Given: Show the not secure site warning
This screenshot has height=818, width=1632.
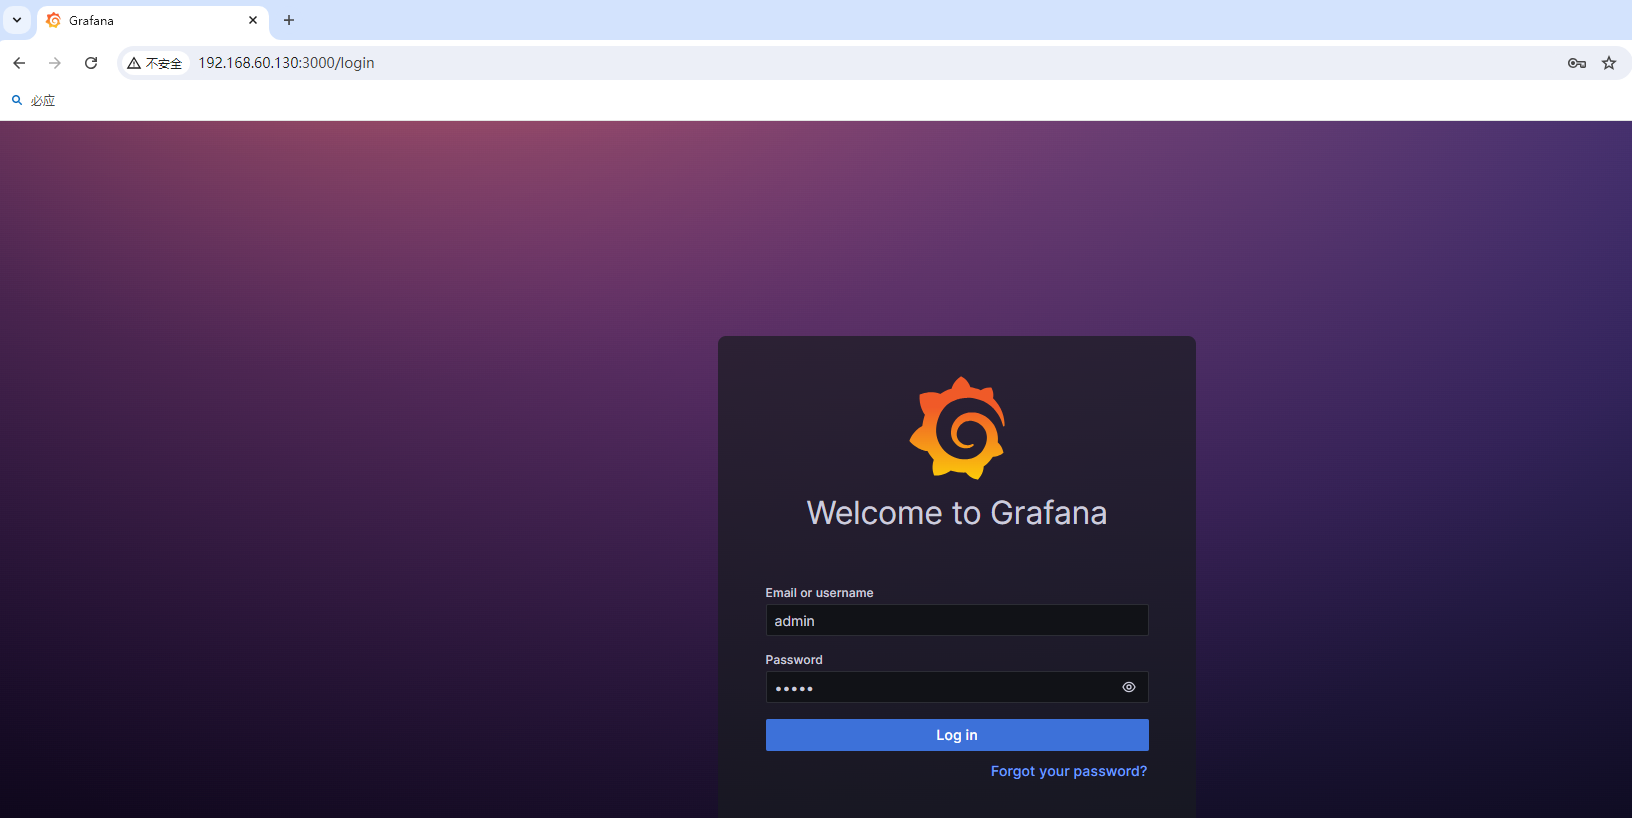Looking at the screenshot, I should 155,63.
